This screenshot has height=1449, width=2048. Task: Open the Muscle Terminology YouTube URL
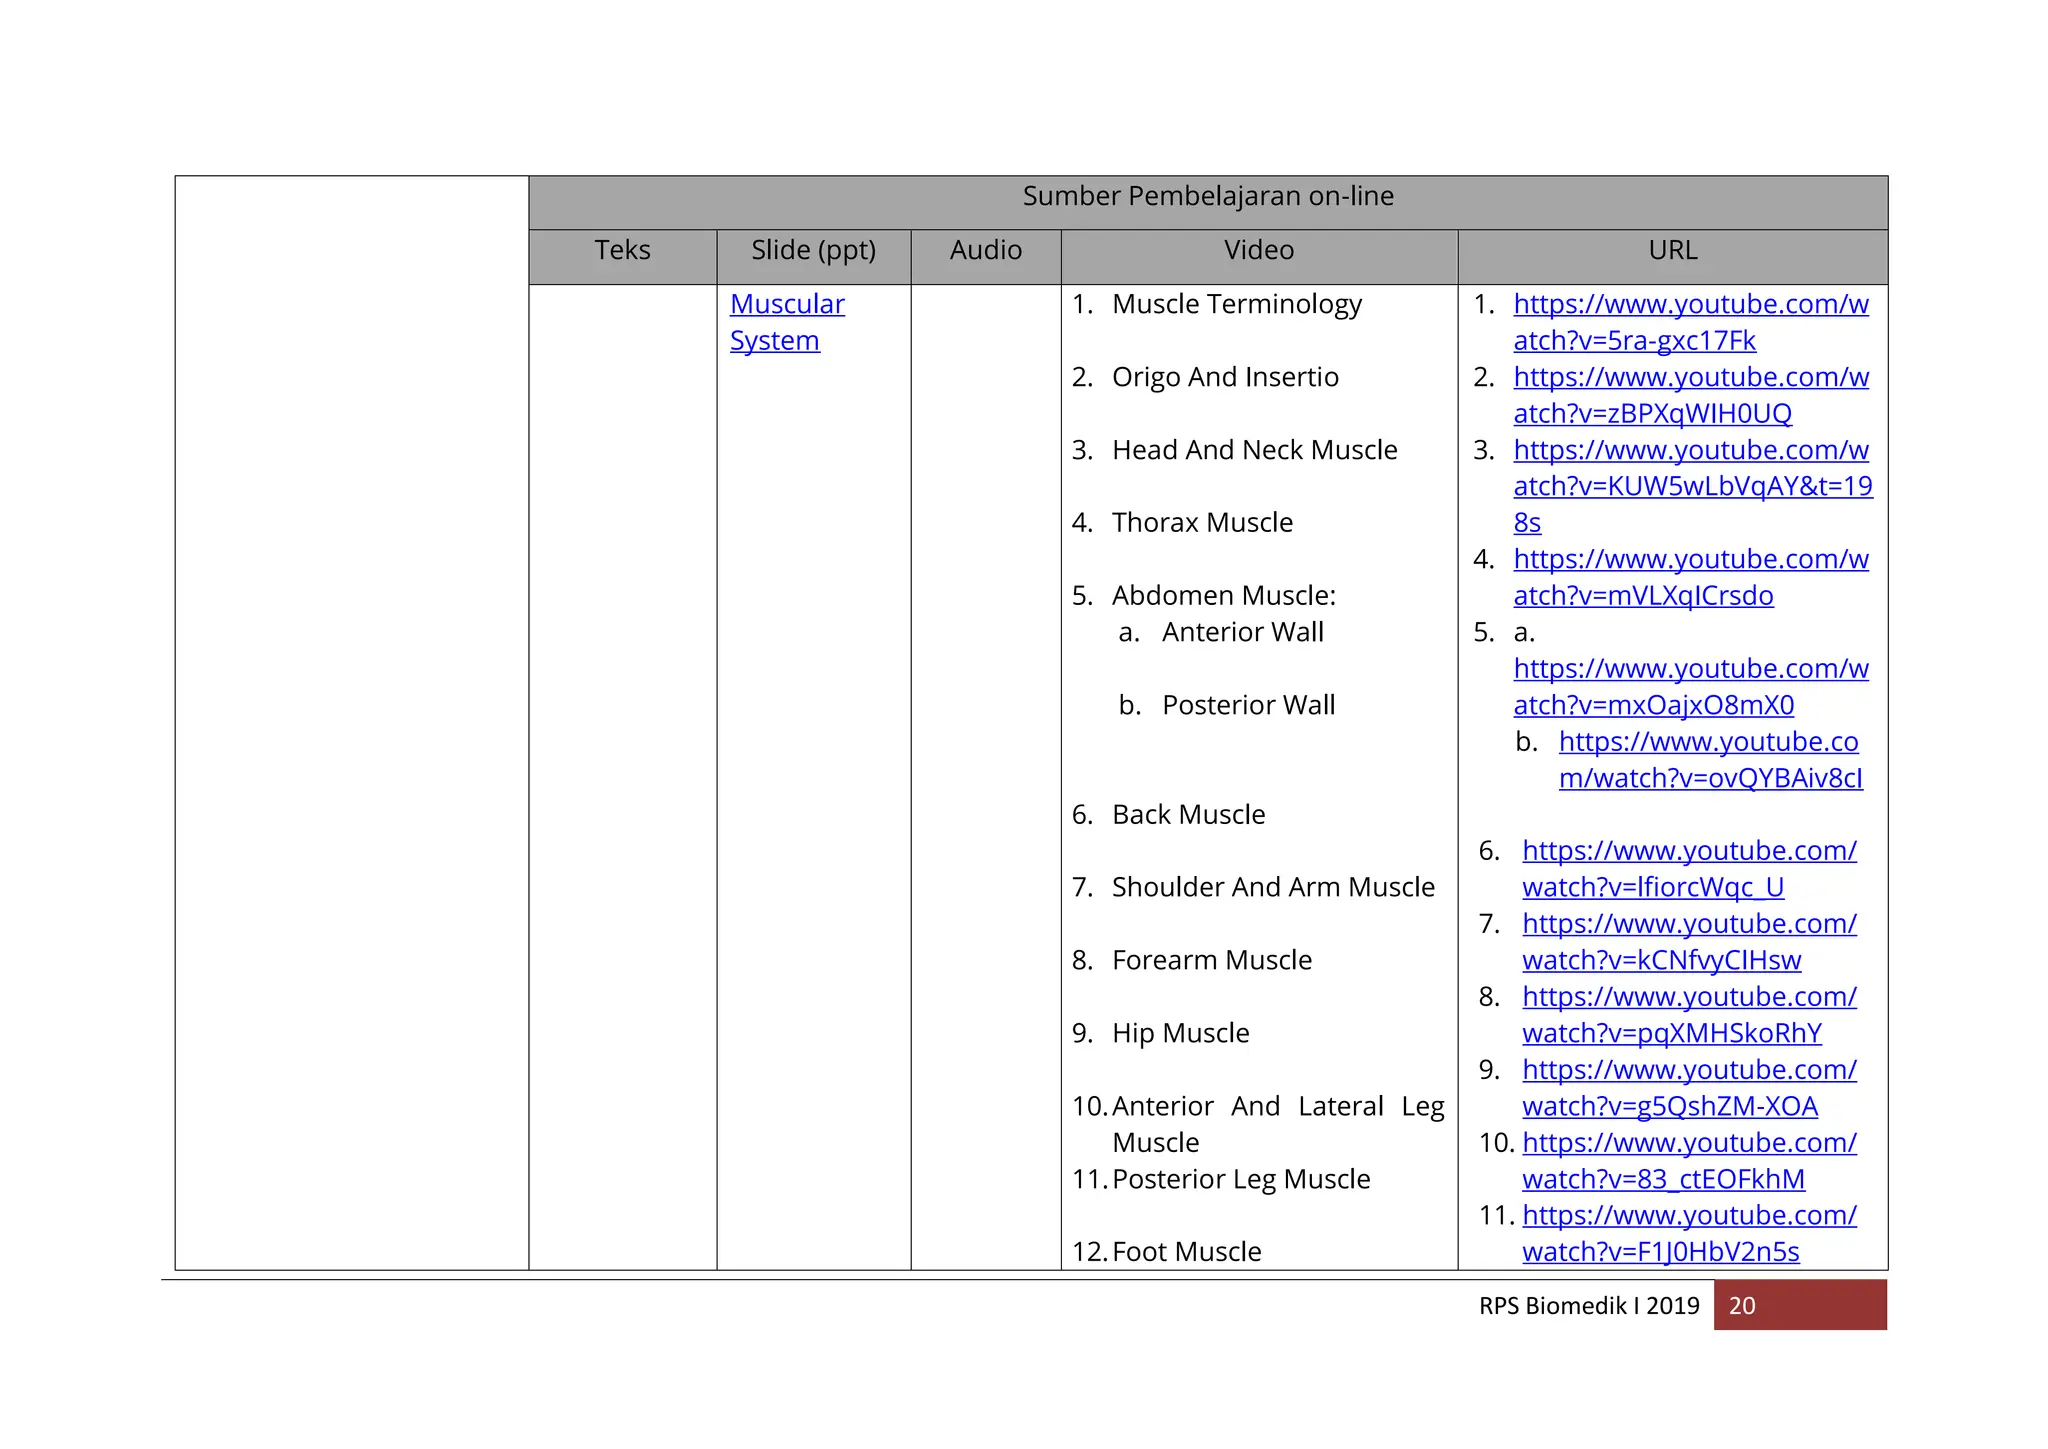click(x=1690, y=305)
